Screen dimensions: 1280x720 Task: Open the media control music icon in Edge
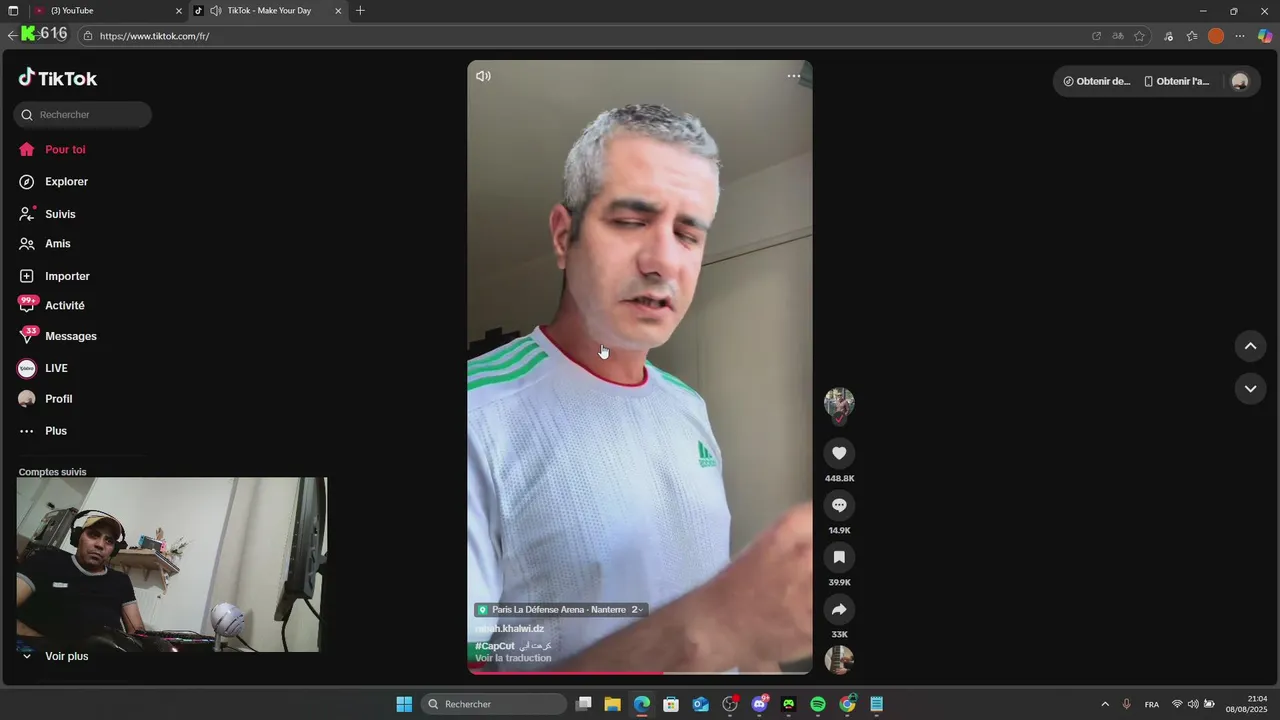1169,36
